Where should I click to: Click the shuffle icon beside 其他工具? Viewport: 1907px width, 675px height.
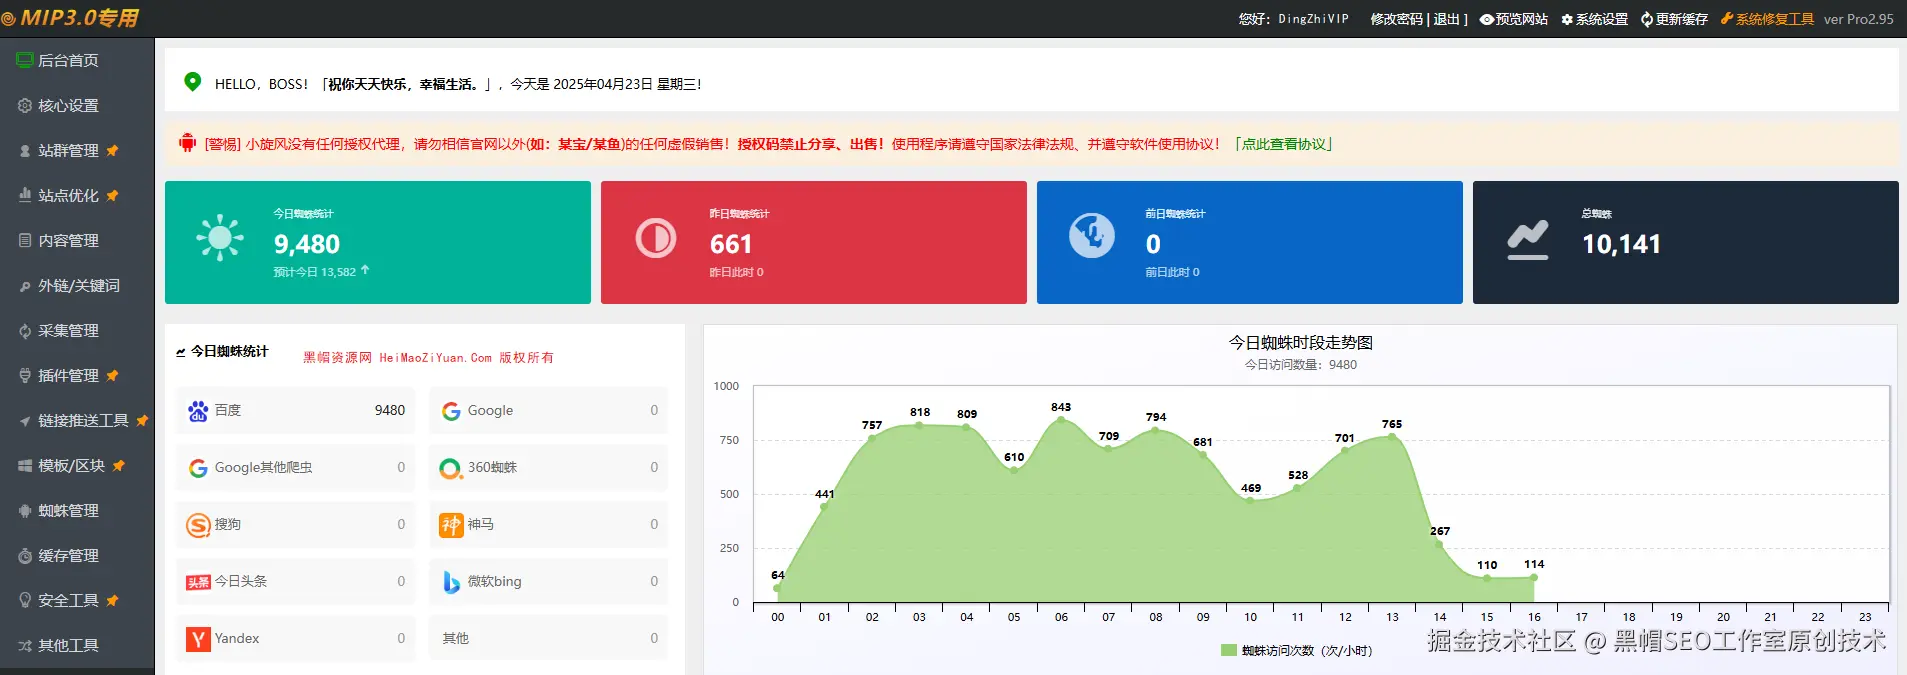[x=25, y=645]
